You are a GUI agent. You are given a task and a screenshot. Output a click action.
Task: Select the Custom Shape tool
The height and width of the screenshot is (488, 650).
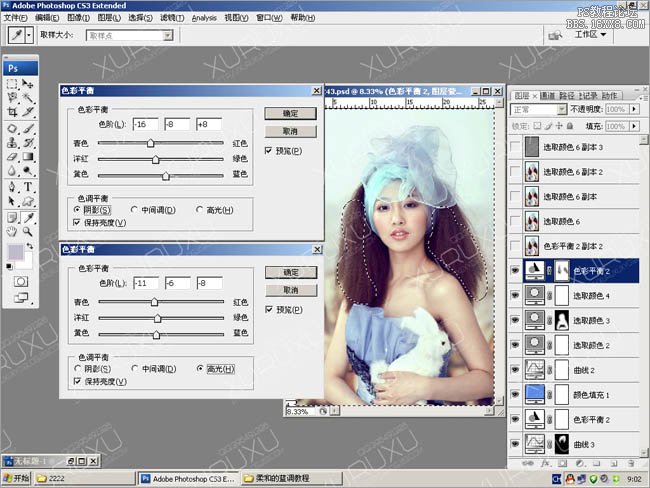click(x=28, y=201)
